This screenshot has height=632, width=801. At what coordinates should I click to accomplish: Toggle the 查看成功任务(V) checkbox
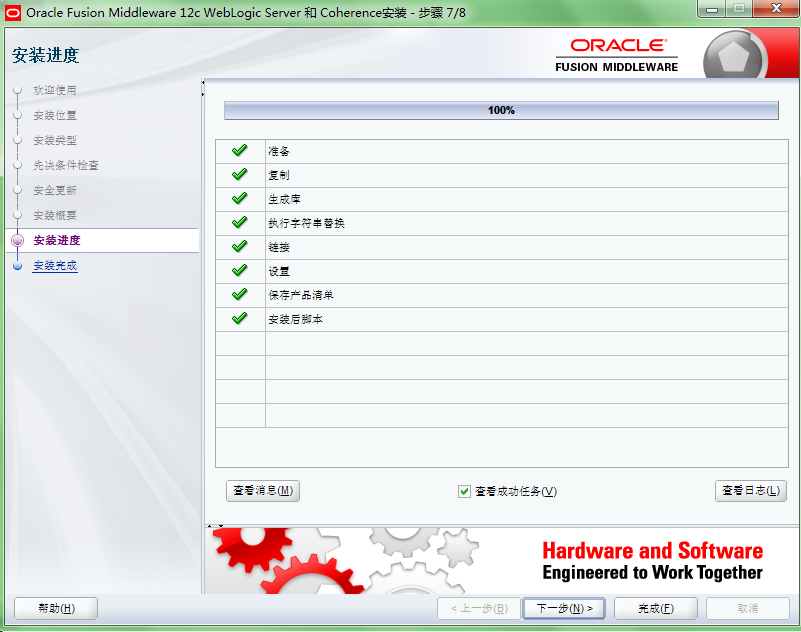click(x=464, y=491)
